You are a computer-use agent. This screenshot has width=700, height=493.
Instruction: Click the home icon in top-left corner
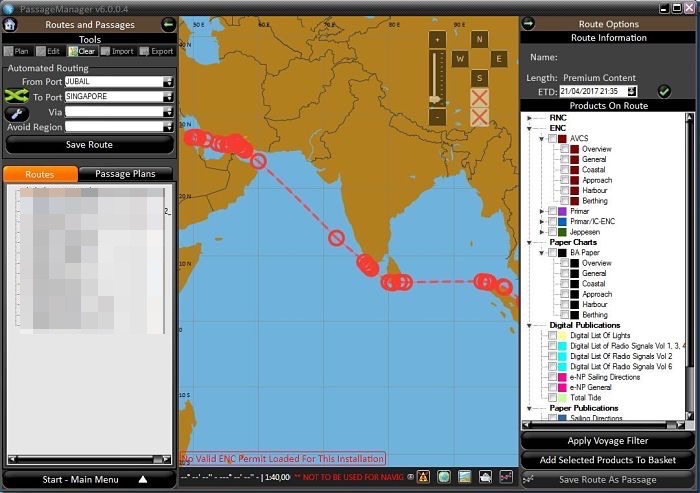[x=10, y=24]
